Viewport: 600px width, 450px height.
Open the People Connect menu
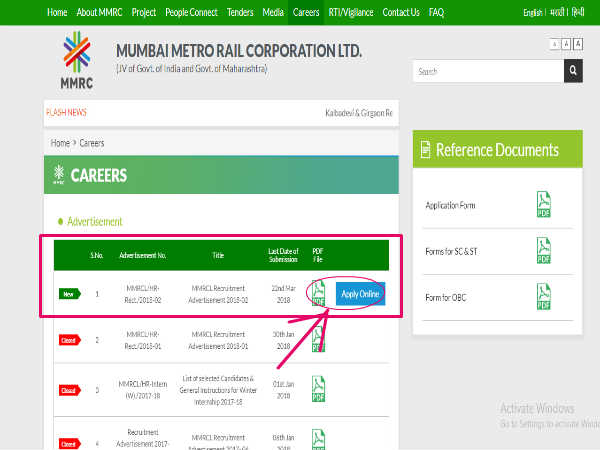191,13
